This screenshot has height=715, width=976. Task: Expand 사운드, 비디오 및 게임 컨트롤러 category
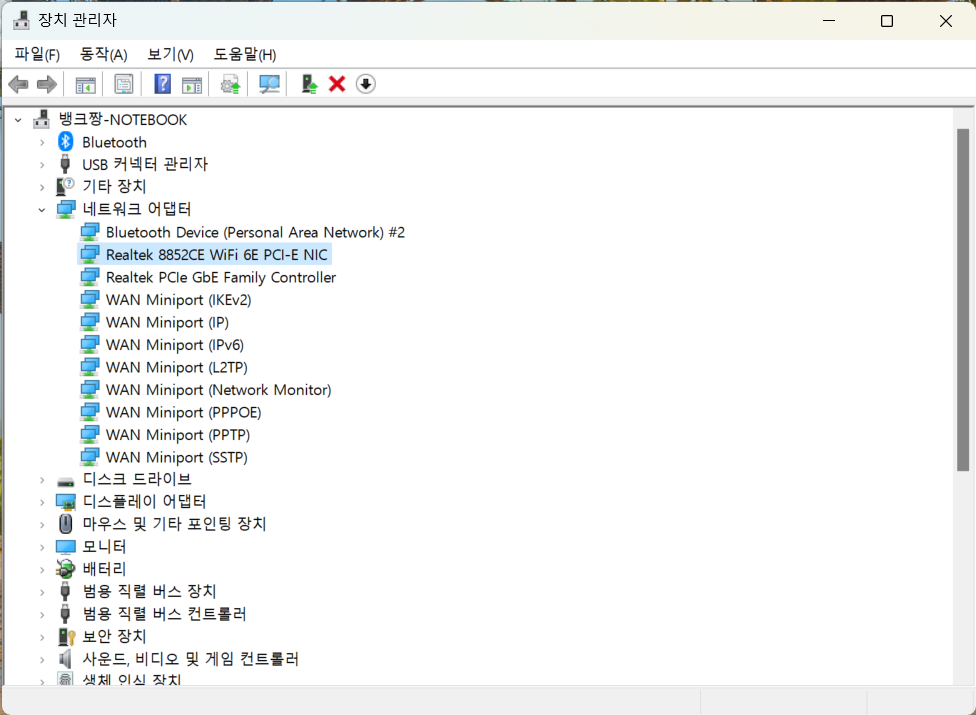(x=42, y=659)
